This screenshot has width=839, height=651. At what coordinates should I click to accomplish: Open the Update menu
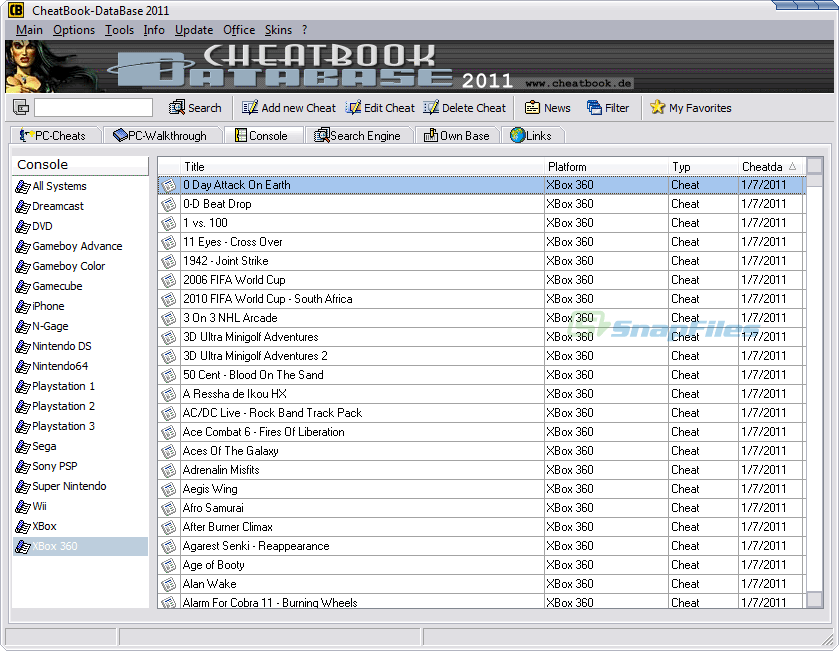(x=194, y=30)
